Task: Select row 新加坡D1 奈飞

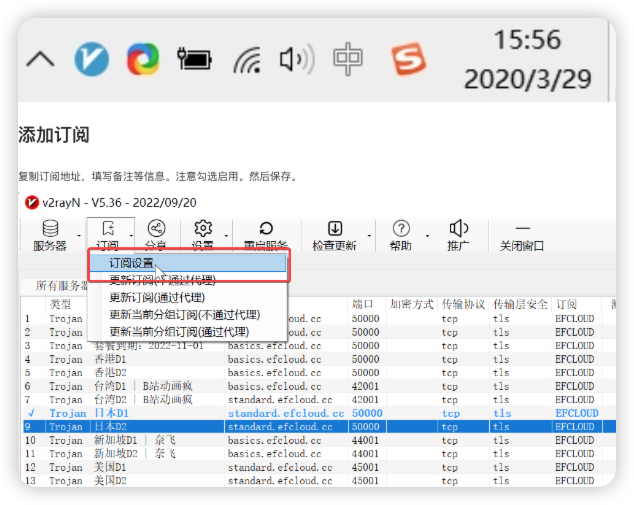Action: click(x=319, y=440)
